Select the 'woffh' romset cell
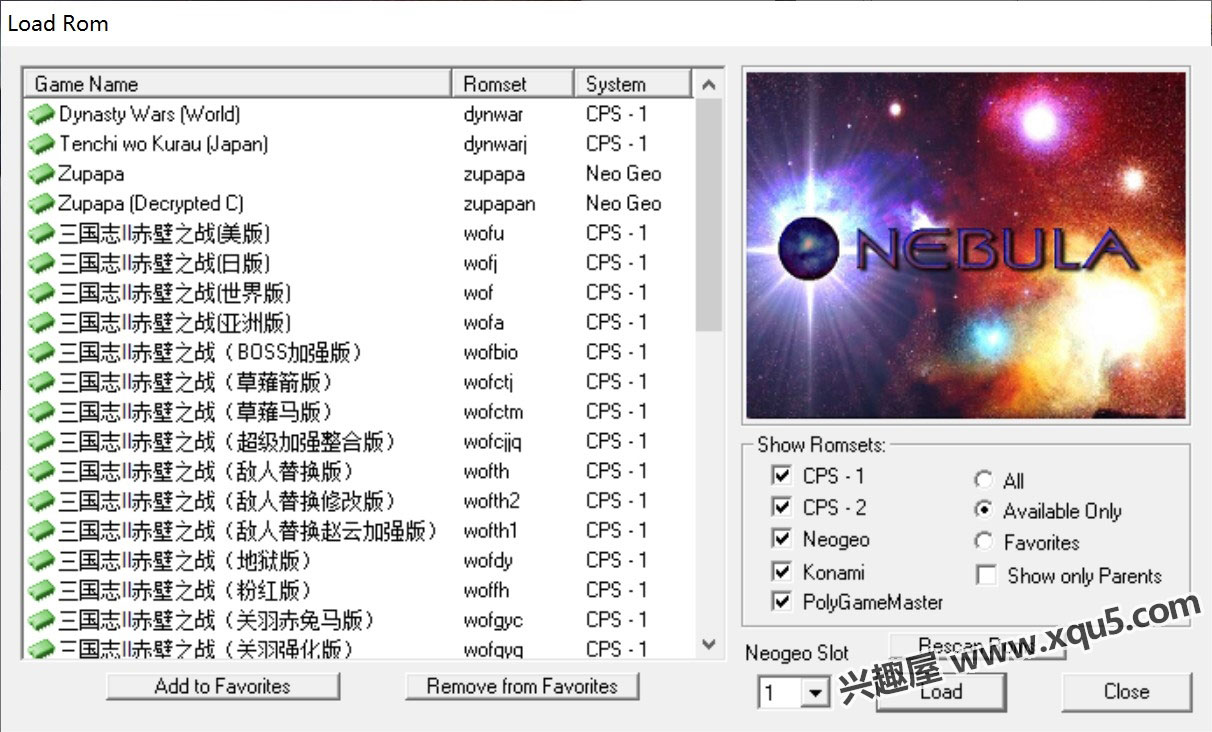1212x732 pixels. (486, 591)
